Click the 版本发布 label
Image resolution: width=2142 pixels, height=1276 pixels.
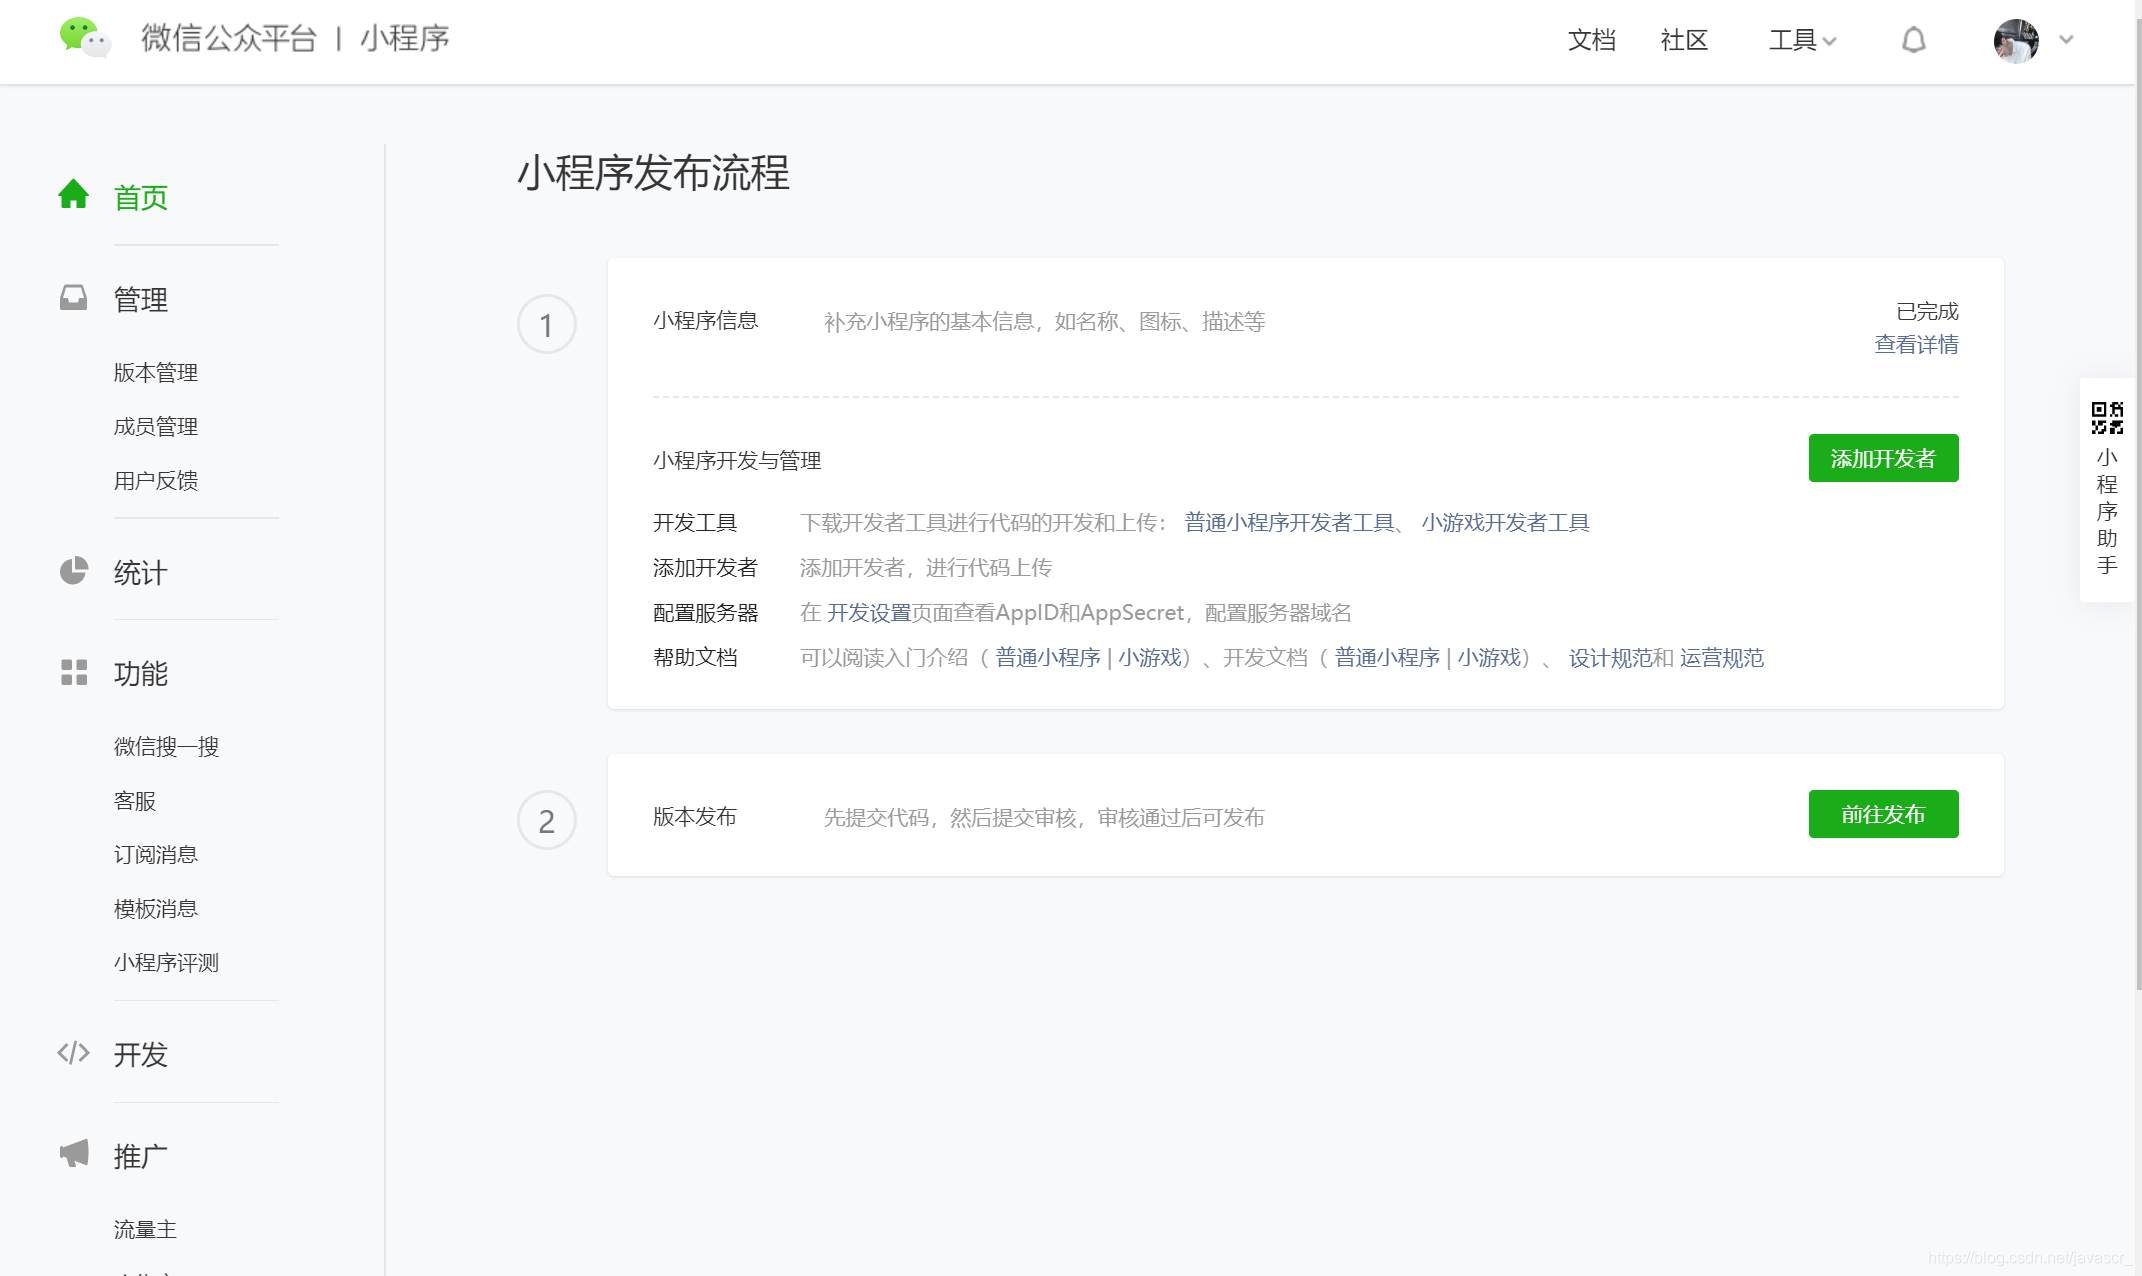pyautogui.click(x=695, y=816)
